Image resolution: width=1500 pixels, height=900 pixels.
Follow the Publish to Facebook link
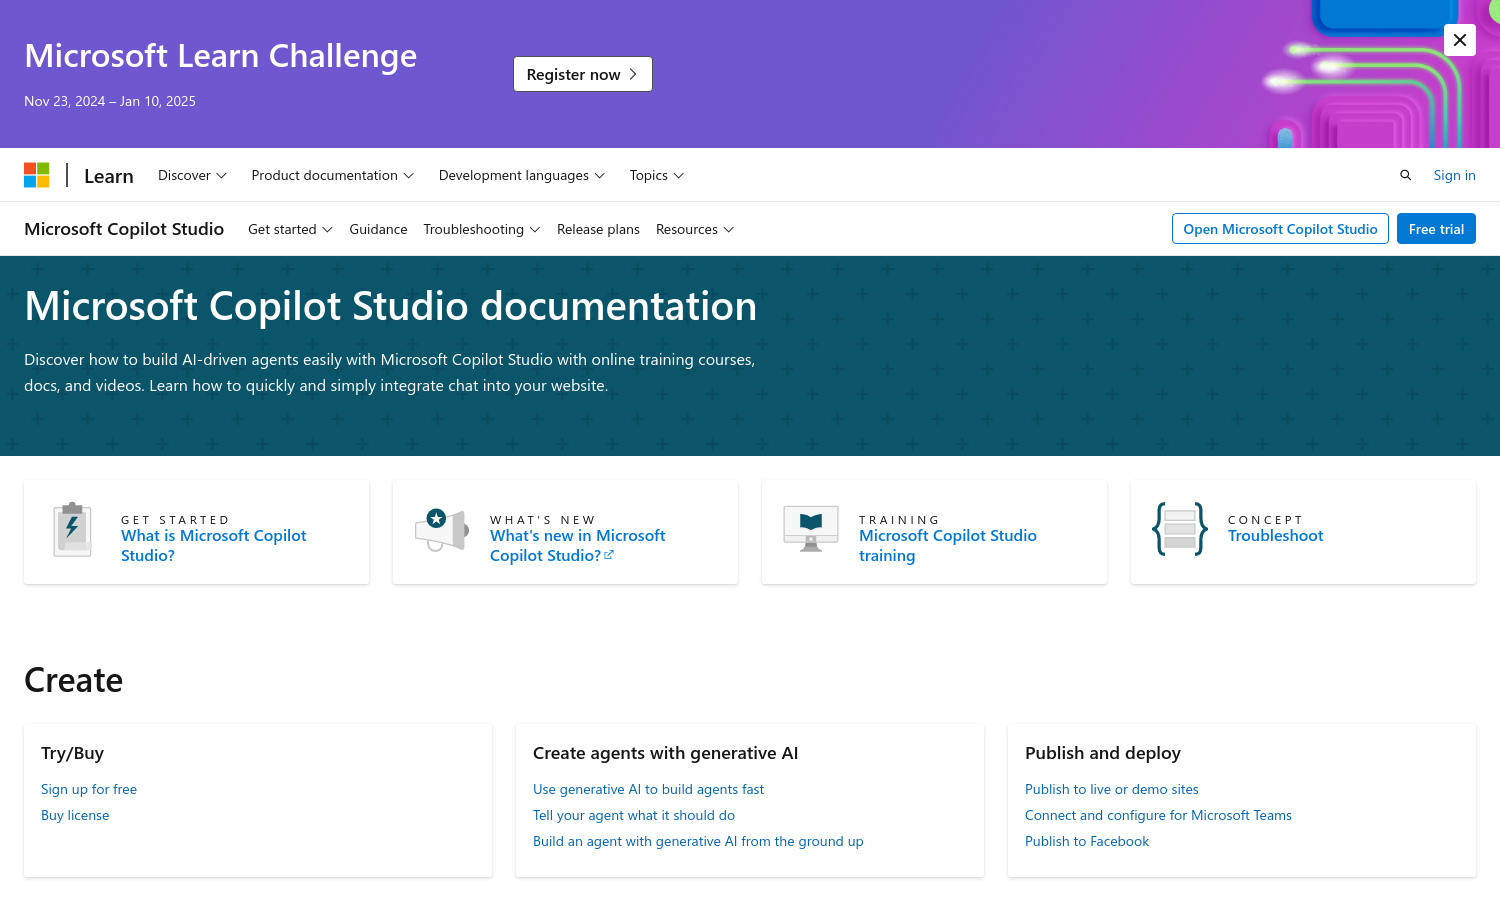point(1086,841)
